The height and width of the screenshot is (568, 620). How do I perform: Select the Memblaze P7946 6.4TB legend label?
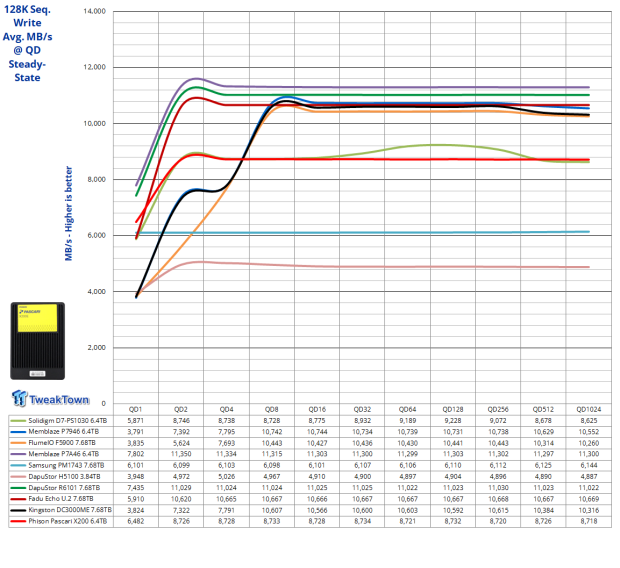pyautogui.click(x=64, y=432)
